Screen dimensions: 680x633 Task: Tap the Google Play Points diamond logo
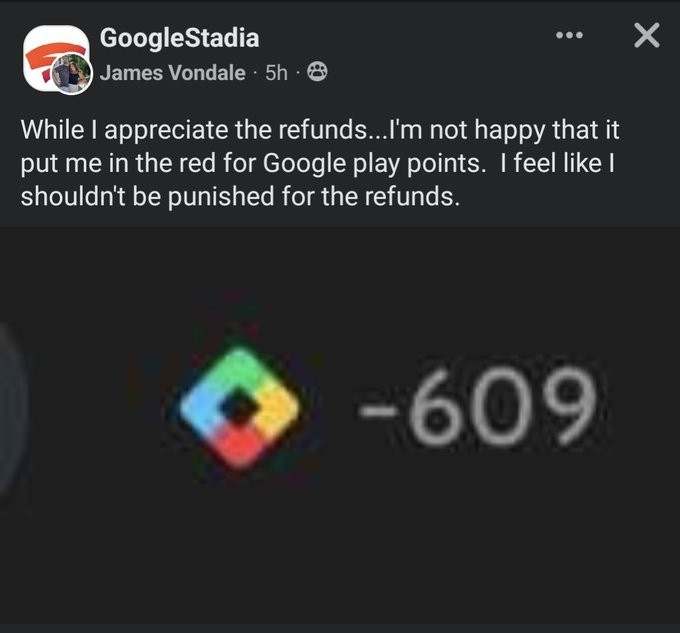239,408
